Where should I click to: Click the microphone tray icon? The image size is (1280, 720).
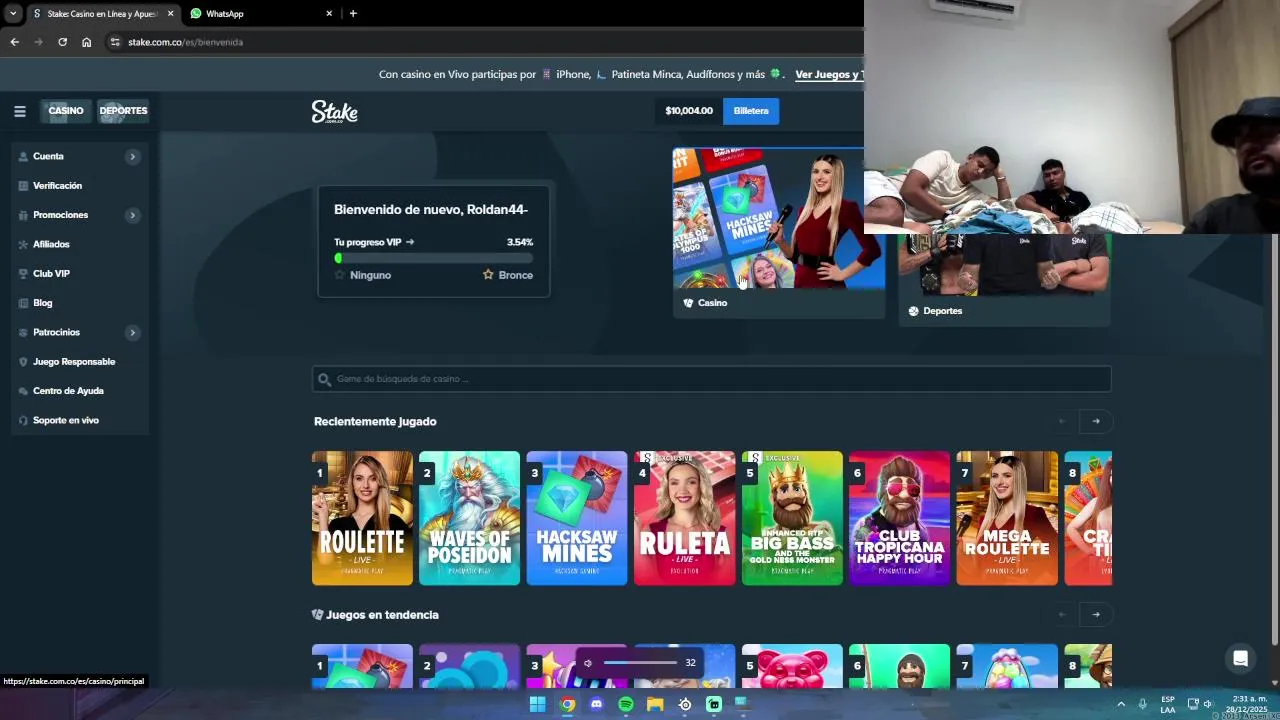1142,704
